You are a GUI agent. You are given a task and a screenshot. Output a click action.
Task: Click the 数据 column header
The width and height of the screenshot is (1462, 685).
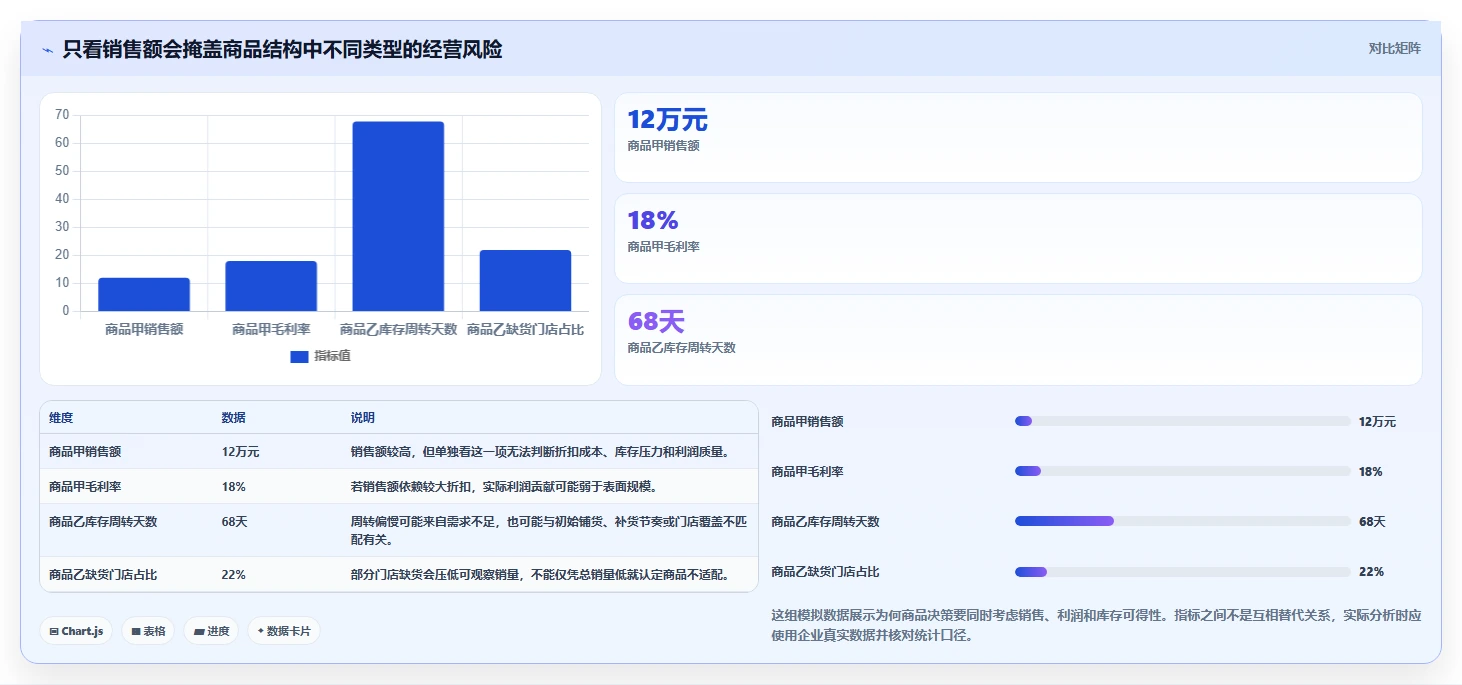pos(234,418)
